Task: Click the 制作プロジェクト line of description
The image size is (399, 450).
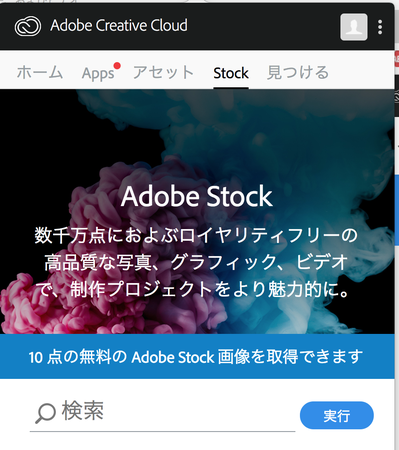Action: 192,289
